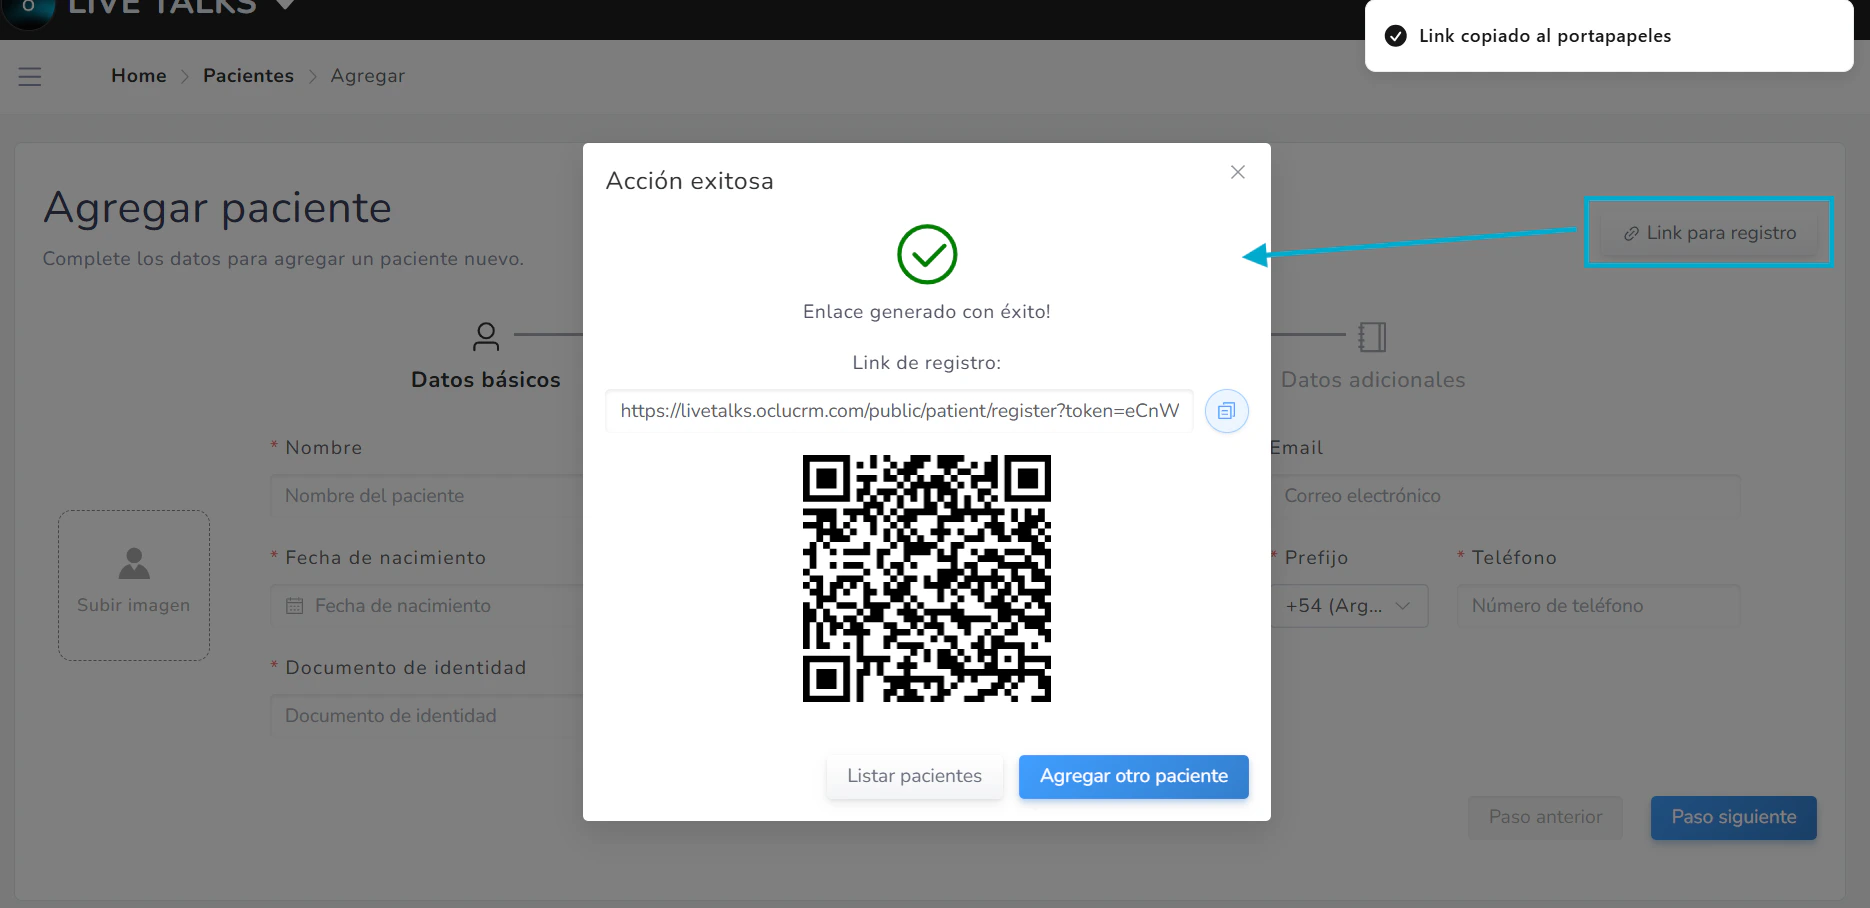1870x908 pixels.
Task: Click the Link de registro label
Action: pyautogui.click(x=927, y=363)
